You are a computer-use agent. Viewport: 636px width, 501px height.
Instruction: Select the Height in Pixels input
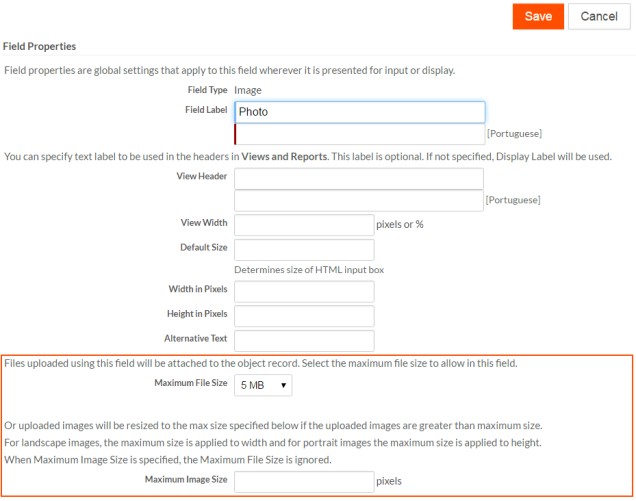point(304,316)
